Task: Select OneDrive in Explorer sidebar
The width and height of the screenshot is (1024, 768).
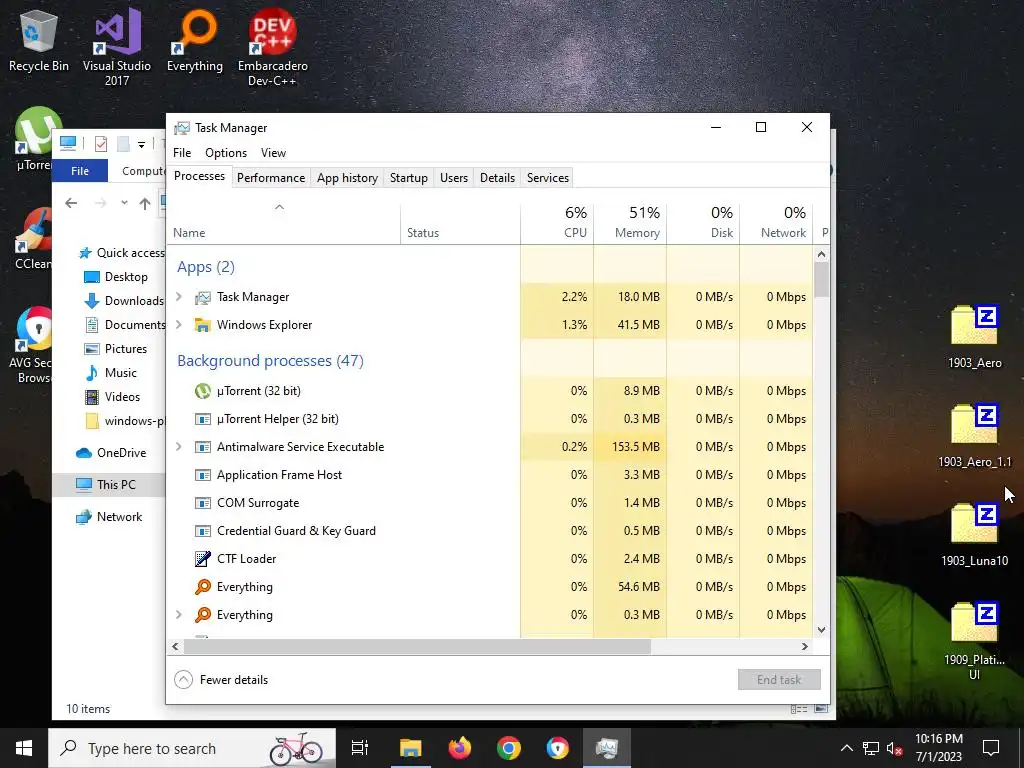Action: [x=111, y=453]
